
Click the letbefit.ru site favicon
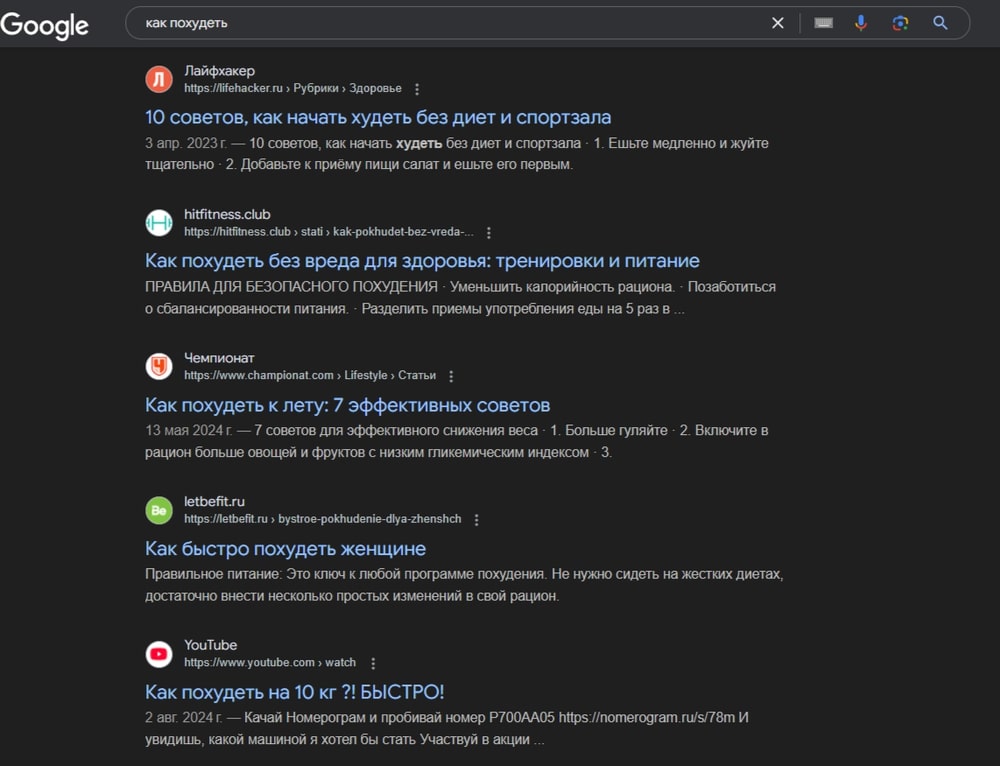click(x=159, y=510)
